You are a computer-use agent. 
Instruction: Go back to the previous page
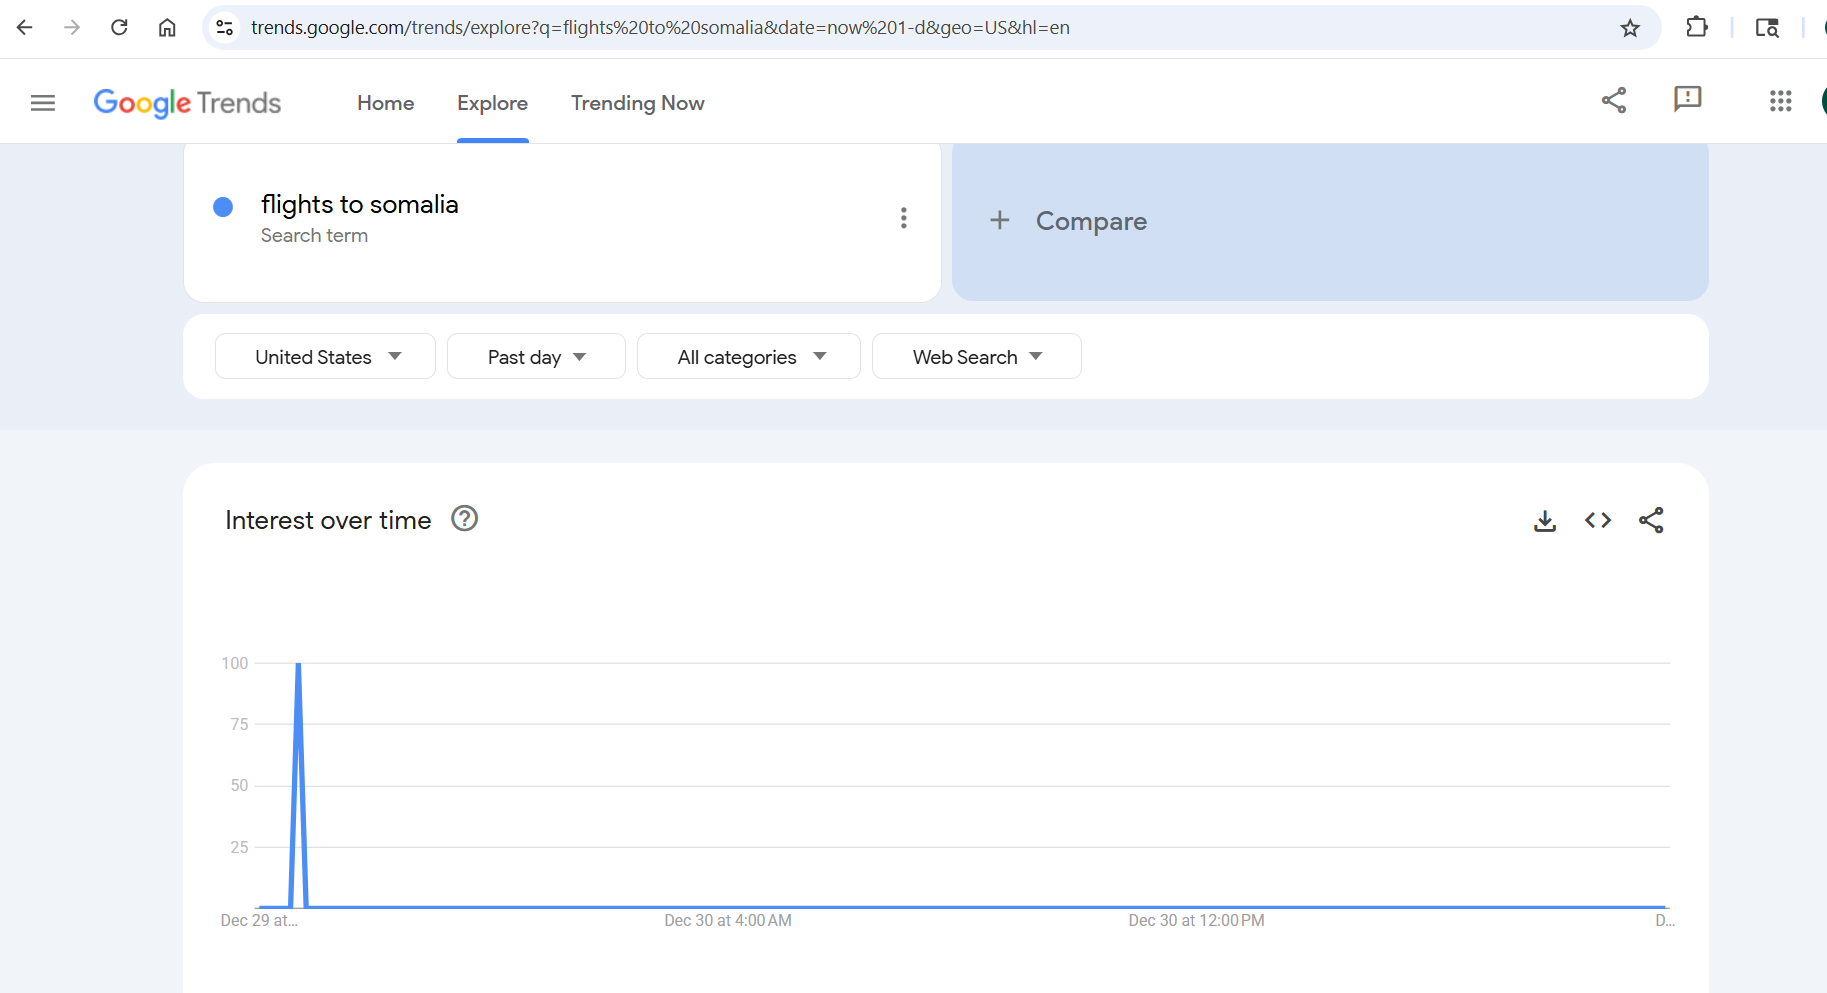25,28
